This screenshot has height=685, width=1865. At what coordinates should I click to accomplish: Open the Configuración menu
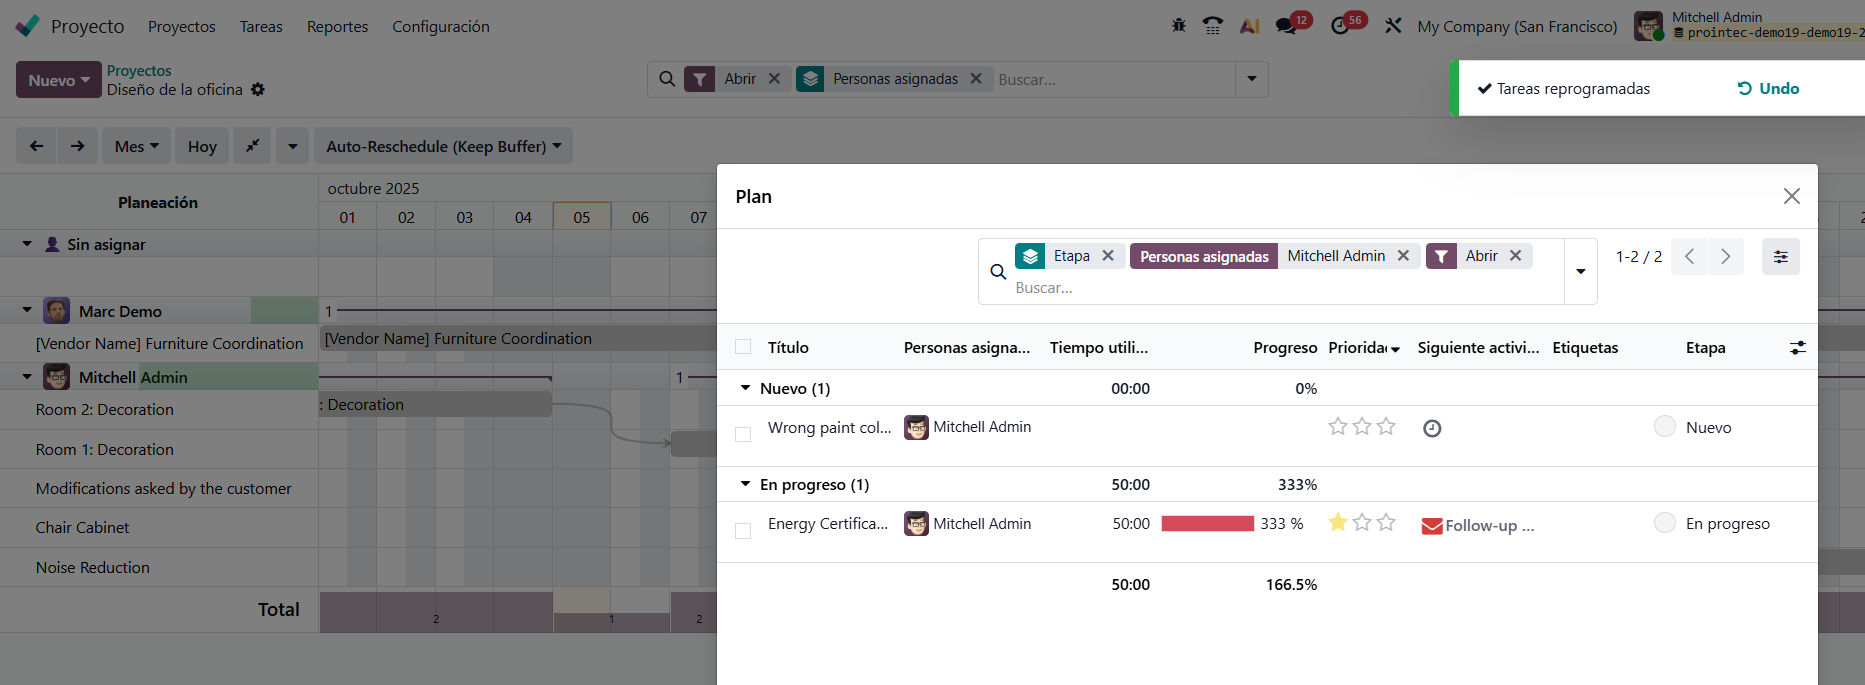440,27
